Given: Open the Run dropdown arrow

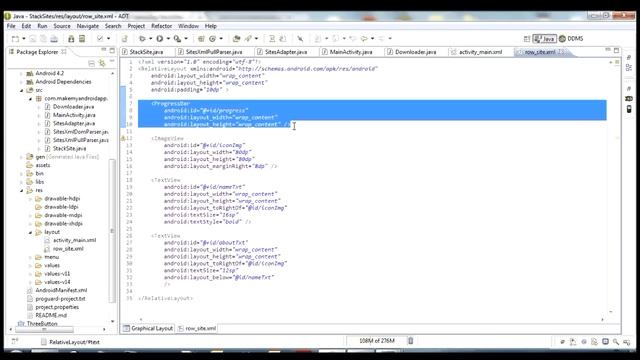Looking at the screenshot, I should [x=168, y=39].
